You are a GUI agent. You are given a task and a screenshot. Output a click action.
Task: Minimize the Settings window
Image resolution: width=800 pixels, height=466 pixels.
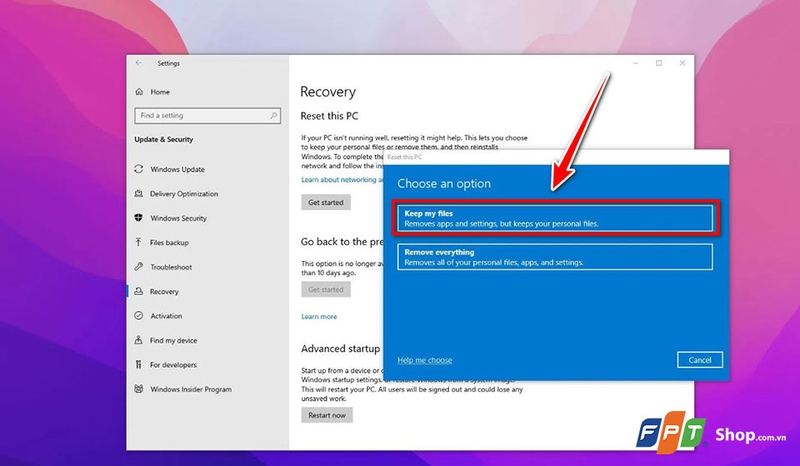[x=636, y=63]
